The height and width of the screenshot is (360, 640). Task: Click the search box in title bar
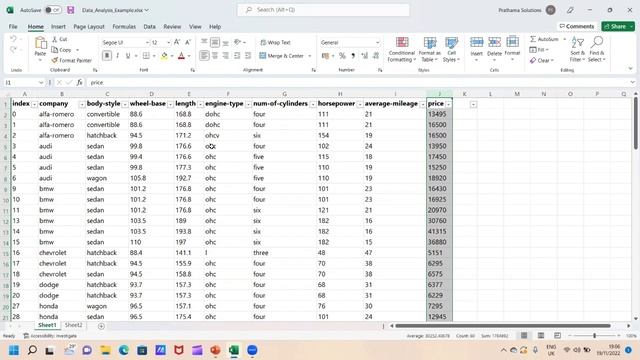323,10
